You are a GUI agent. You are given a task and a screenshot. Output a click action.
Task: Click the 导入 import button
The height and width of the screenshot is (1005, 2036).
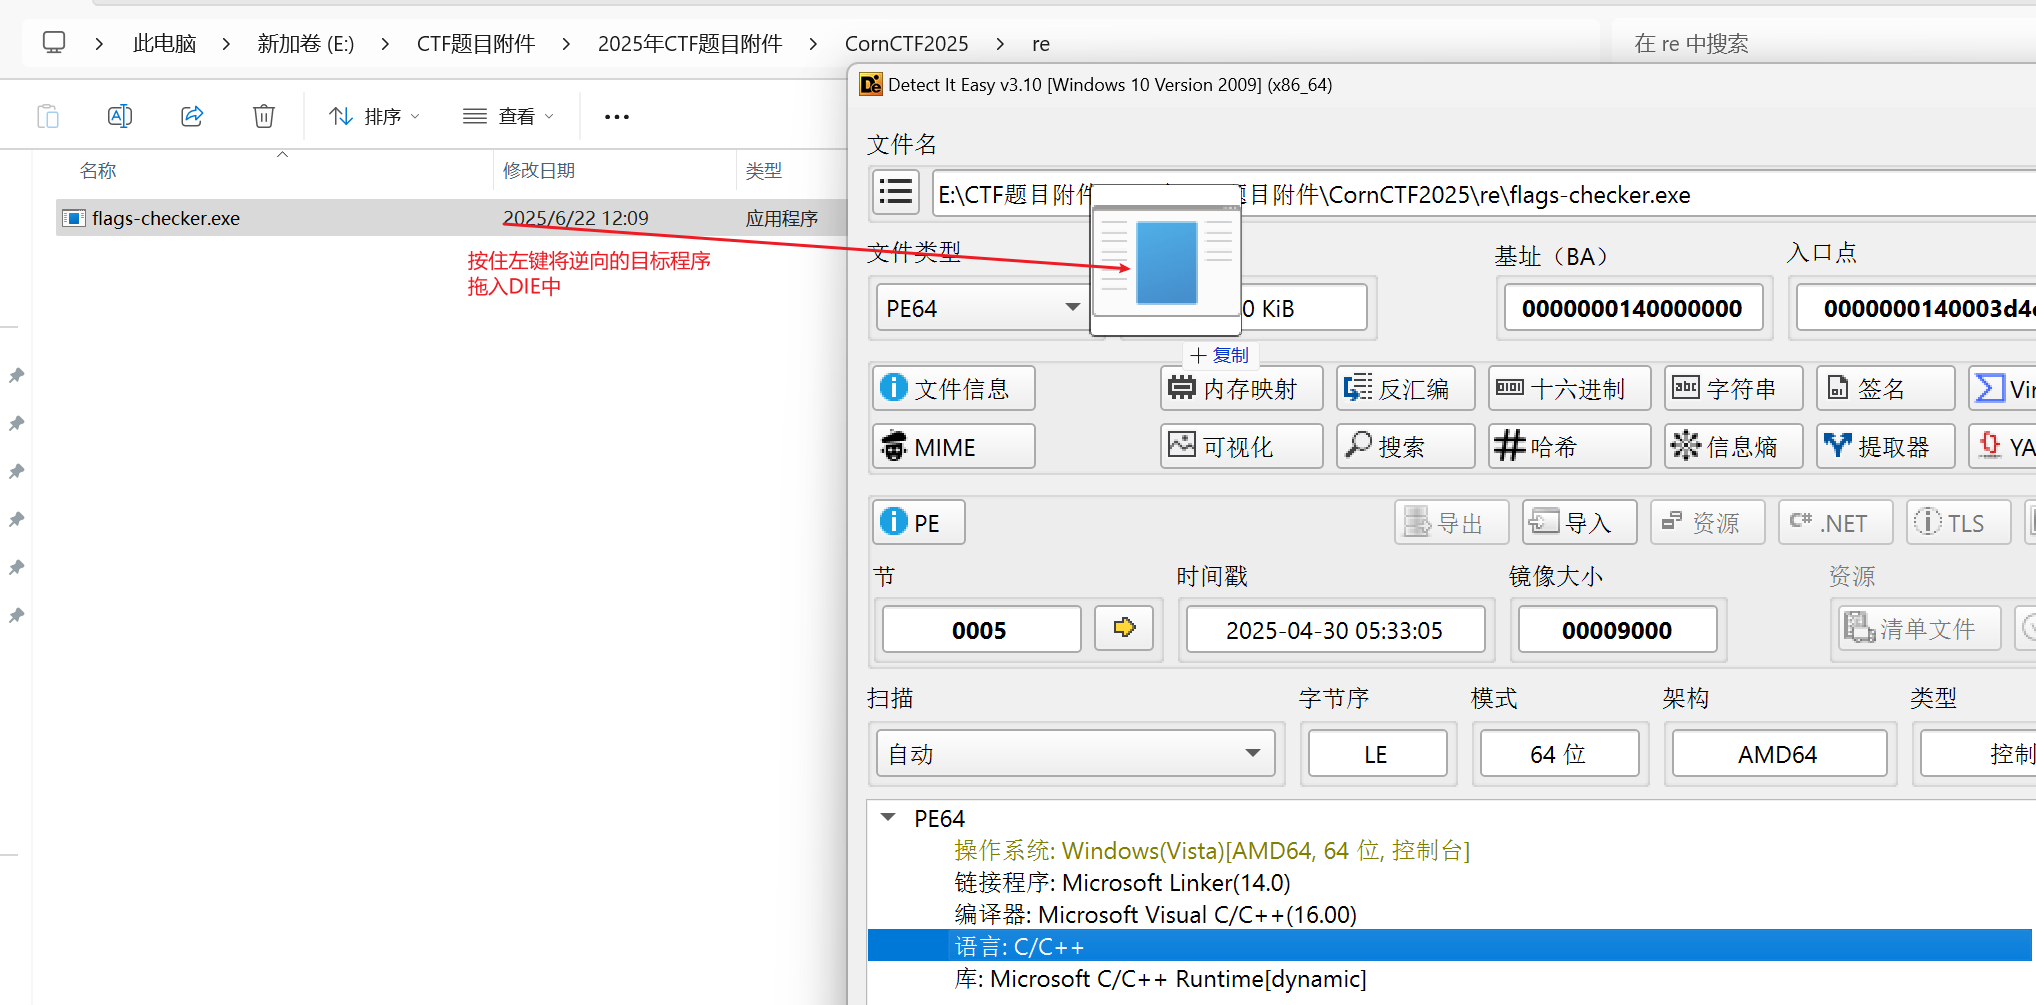click(1579, 522)
